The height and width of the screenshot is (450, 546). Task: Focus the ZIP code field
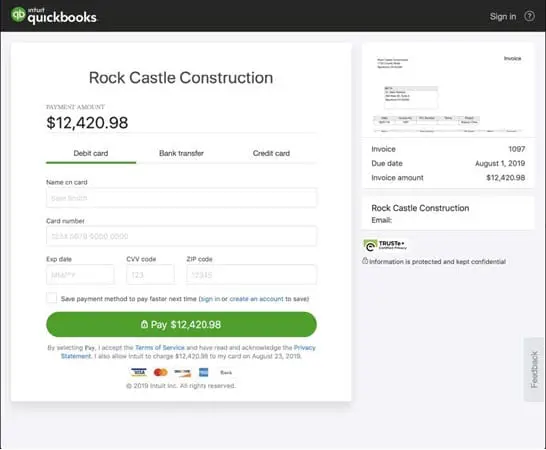click(251, 275)
